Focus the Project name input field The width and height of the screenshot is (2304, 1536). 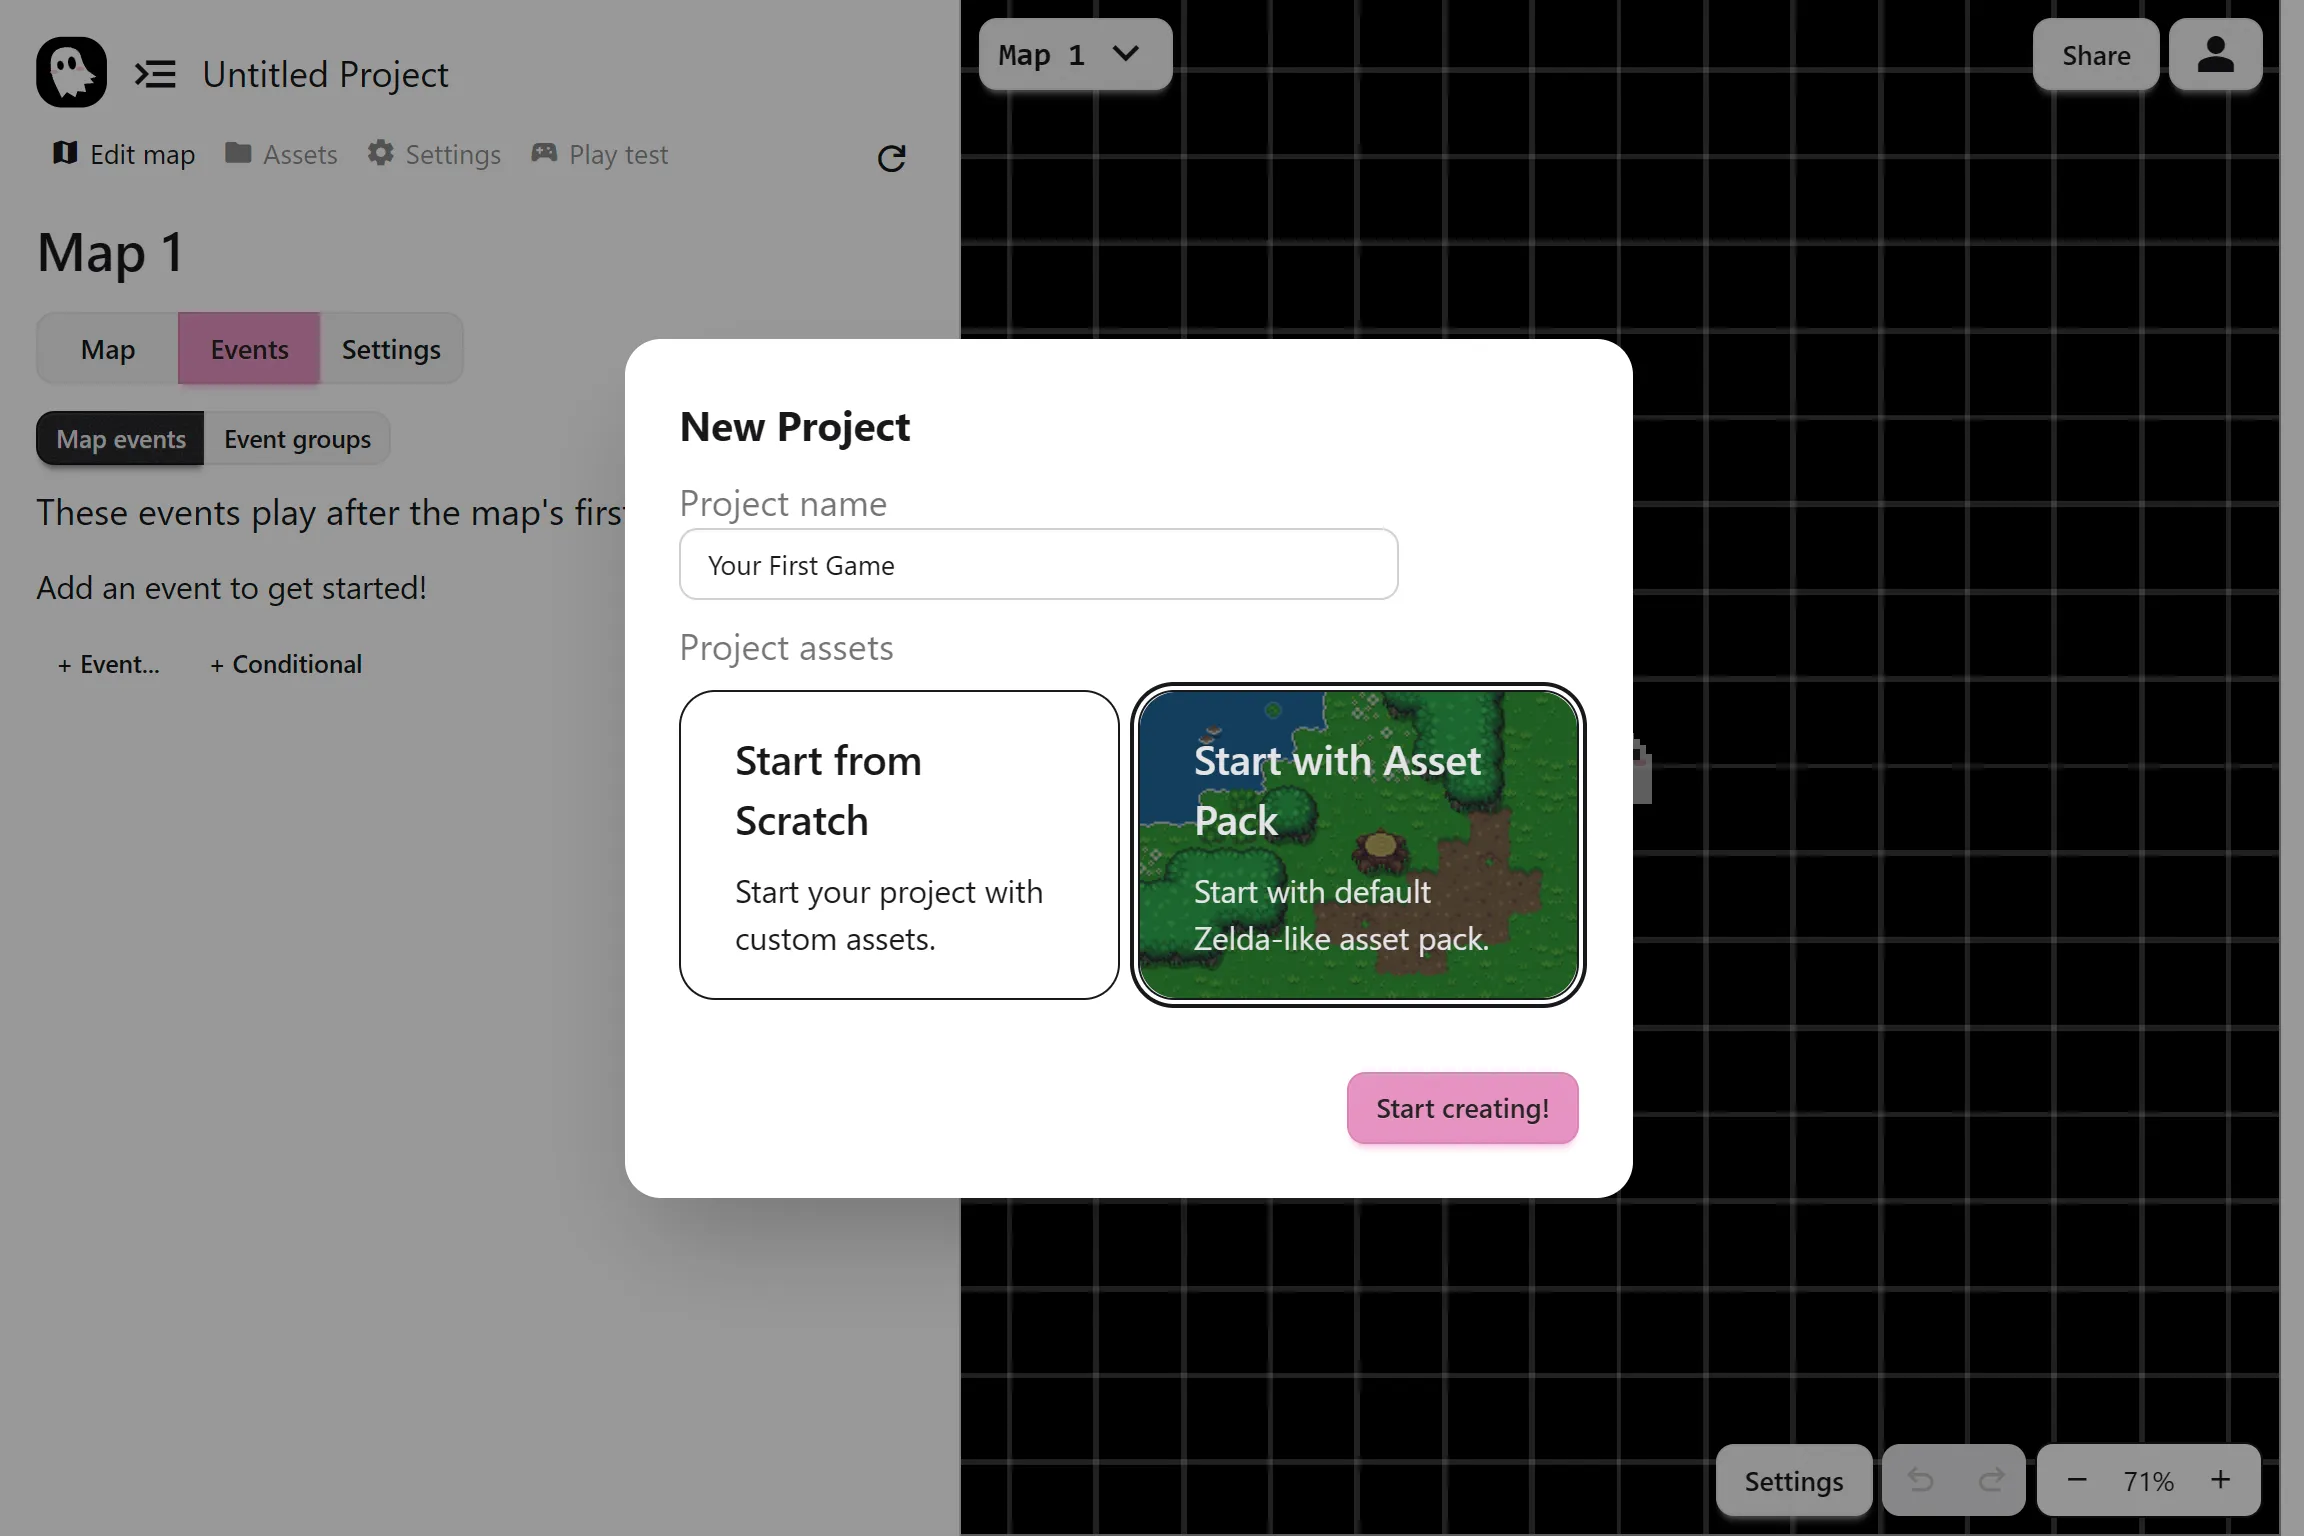(x=1038, y=565)
